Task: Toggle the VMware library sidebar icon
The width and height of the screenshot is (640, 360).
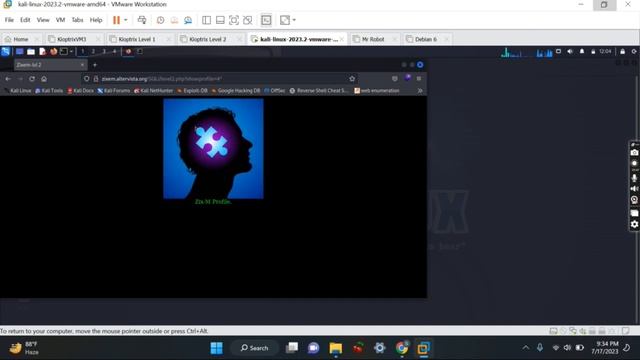Action: (x=207, y=20)
